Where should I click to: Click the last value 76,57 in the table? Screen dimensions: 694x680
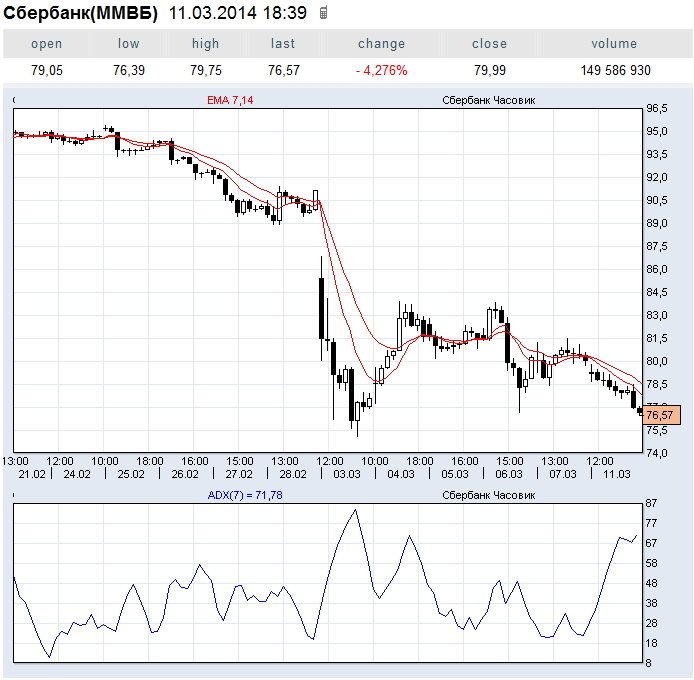pos(284,70)
